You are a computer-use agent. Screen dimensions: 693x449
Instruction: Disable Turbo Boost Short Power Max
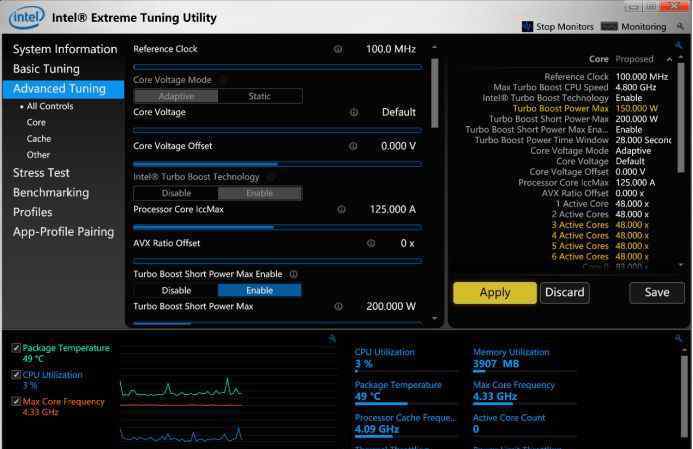coord(176,290)
